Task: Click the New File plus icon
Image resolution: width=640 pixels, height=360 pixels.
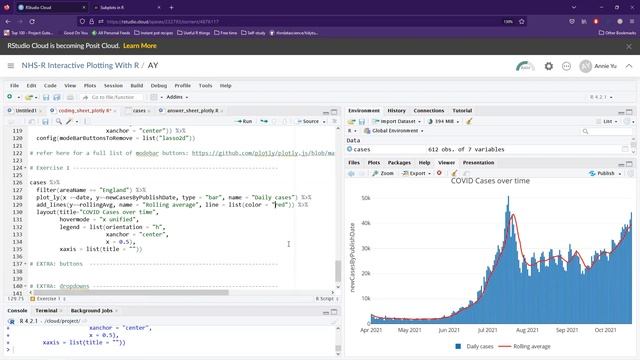Action: [x=9, y=97]
